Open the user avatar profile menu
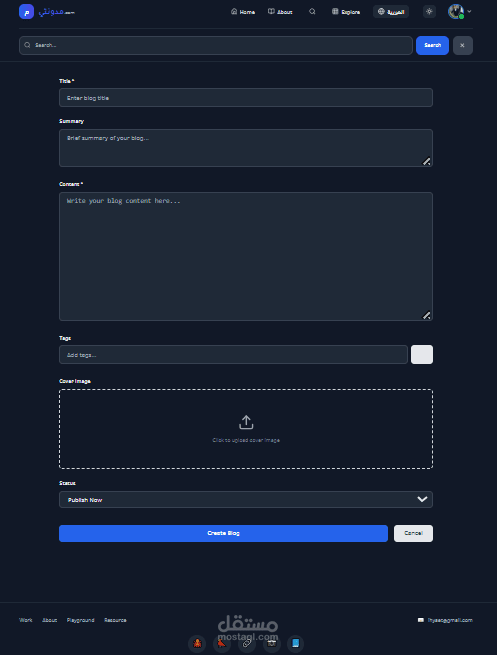 point(456,12)
